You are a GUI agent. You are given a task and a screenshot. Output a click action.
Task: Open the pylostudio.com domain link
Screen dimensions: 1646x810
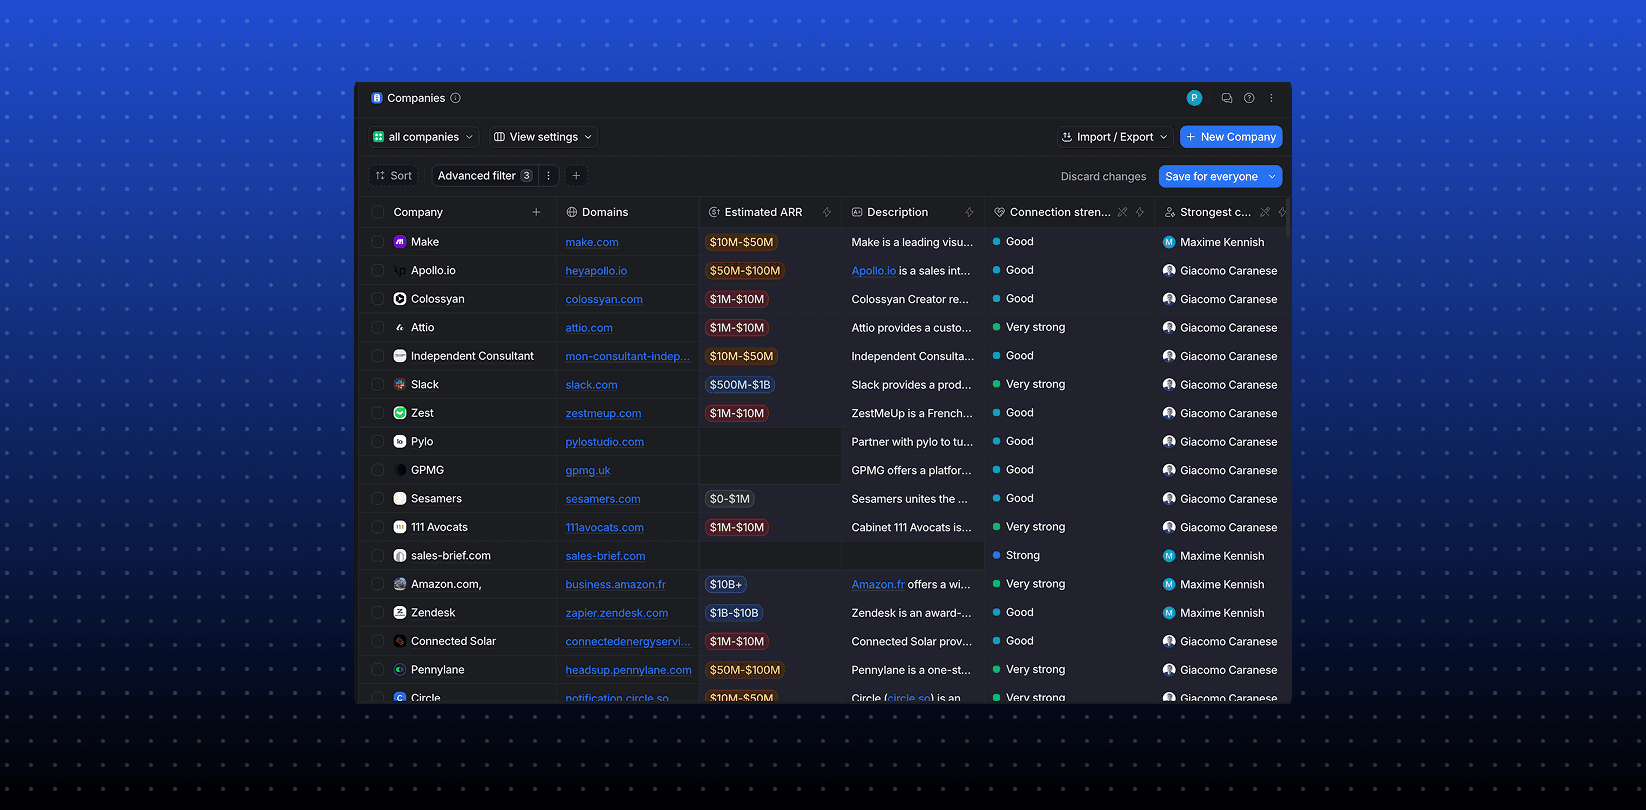point(604,442)
